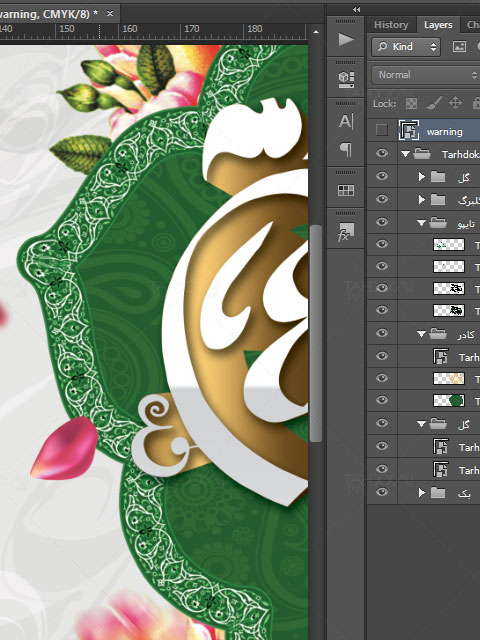Collapse the expanded گل group
Image resolution: width=480 pixels, height=640 pixels.
pos(422,424)
